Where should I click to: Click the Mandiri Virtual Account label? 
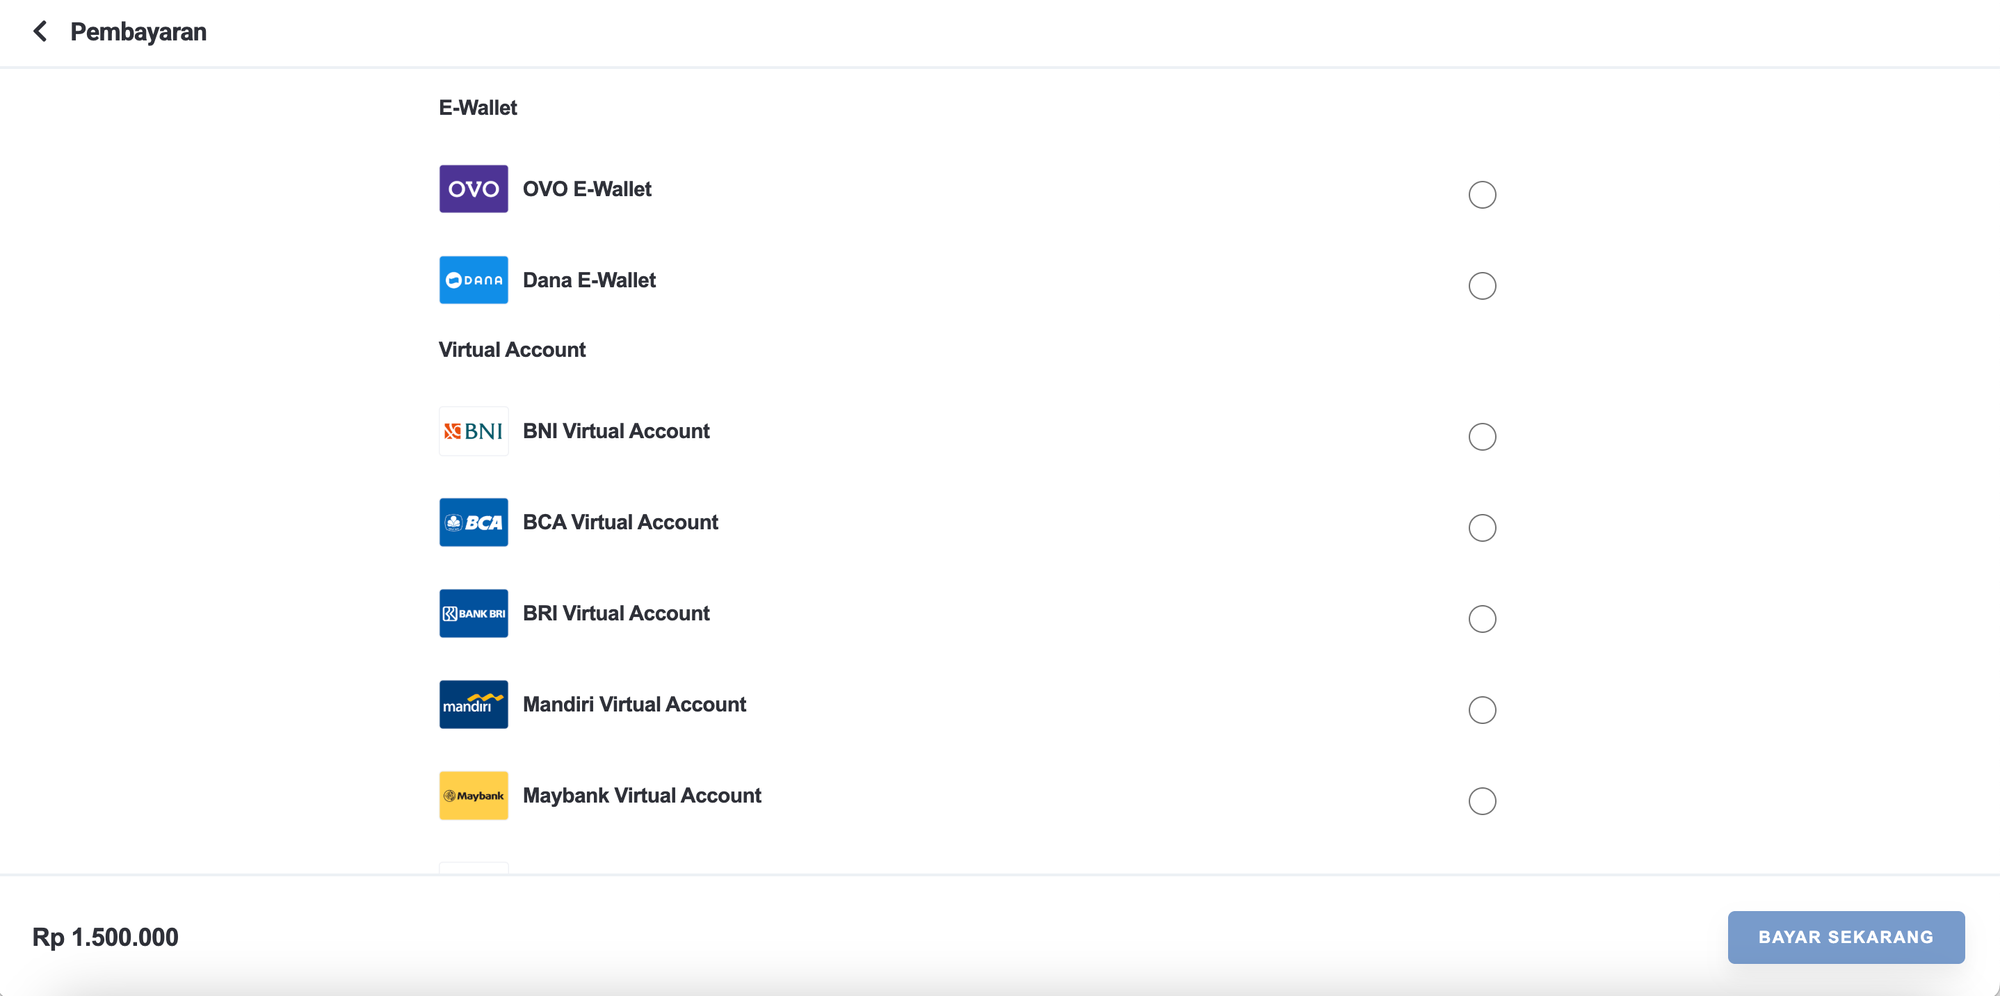click(634, 704)
